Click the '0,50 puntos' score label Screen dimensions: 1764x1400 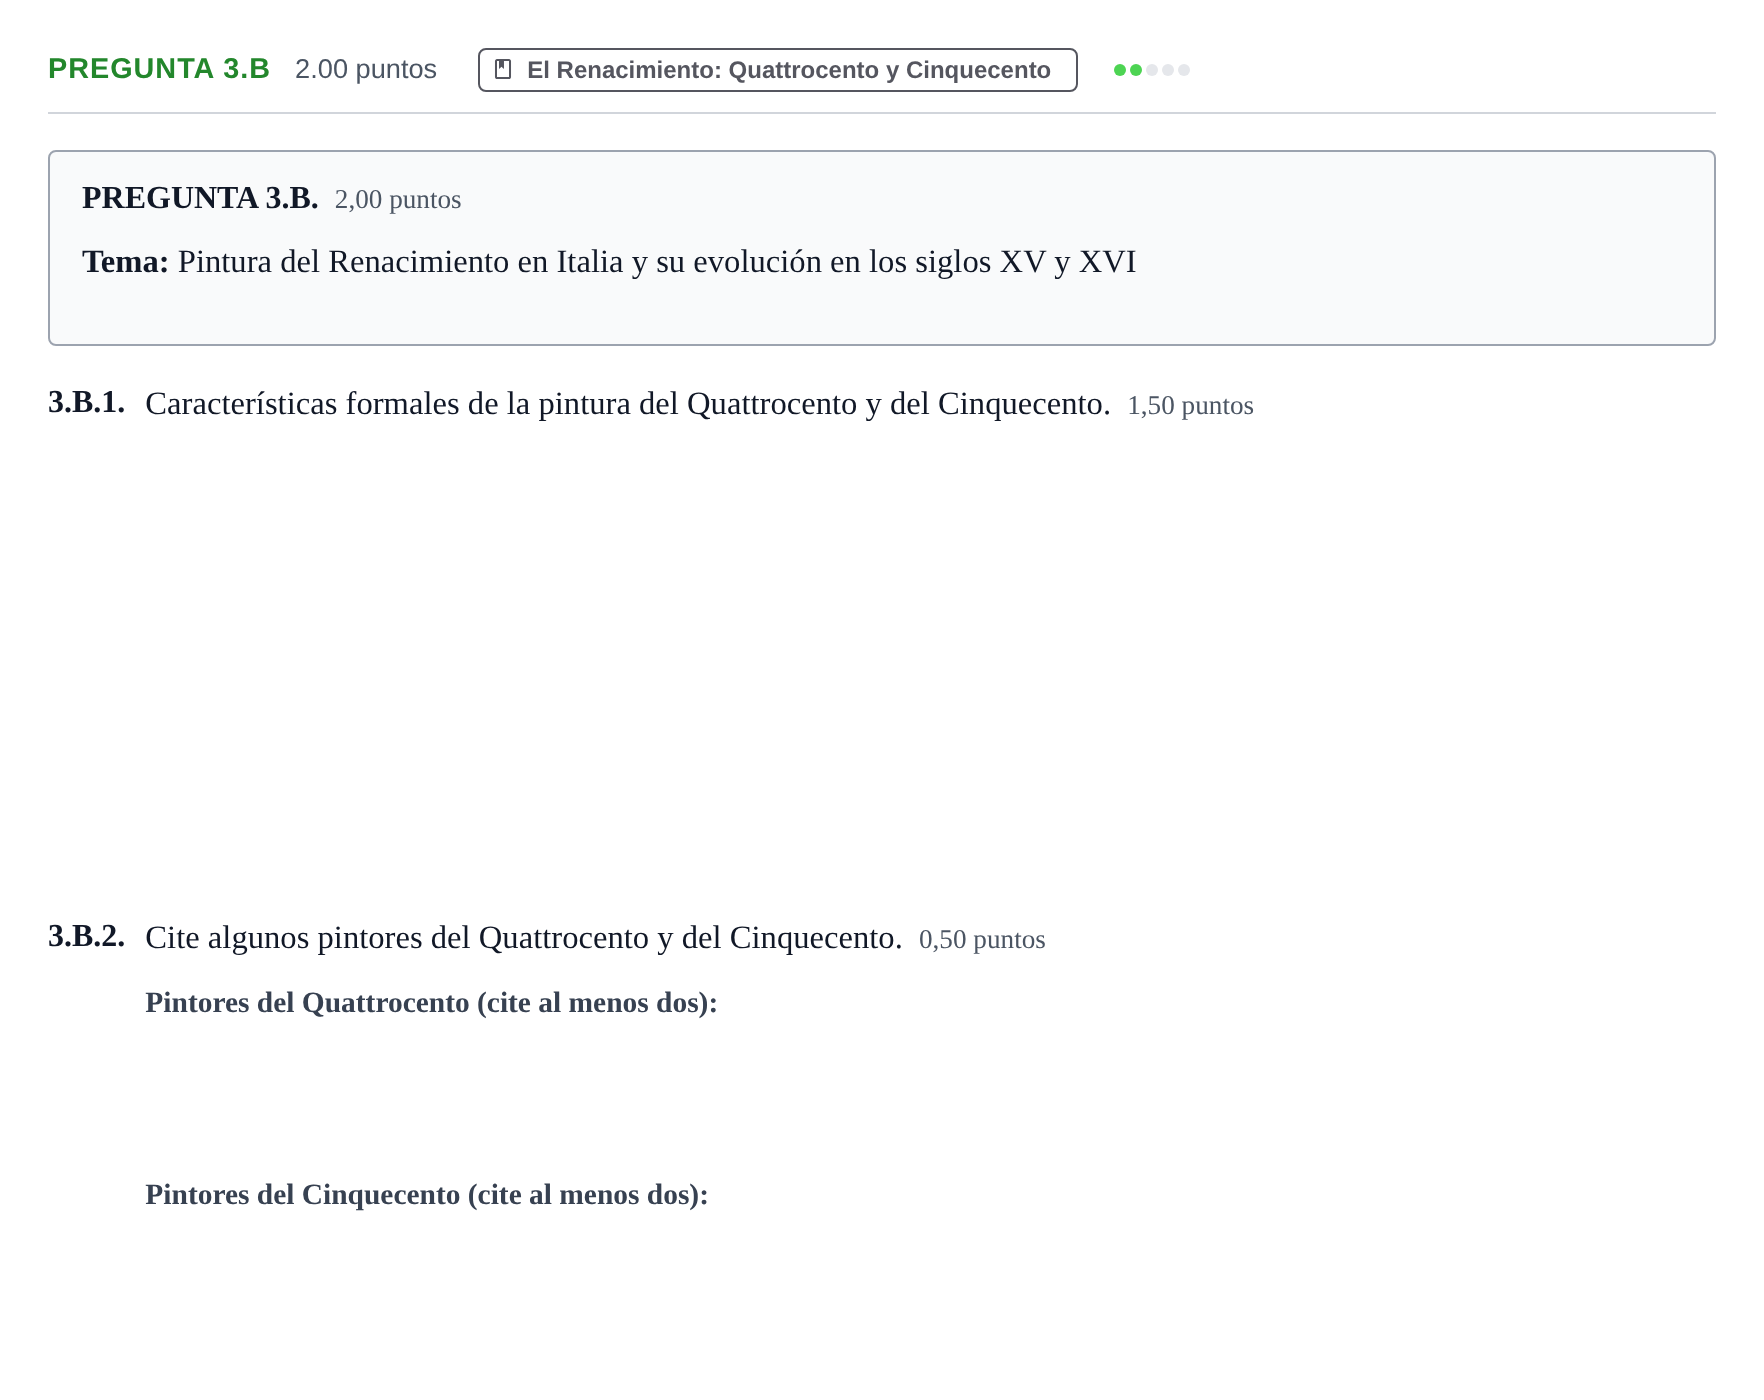[982, 940]
